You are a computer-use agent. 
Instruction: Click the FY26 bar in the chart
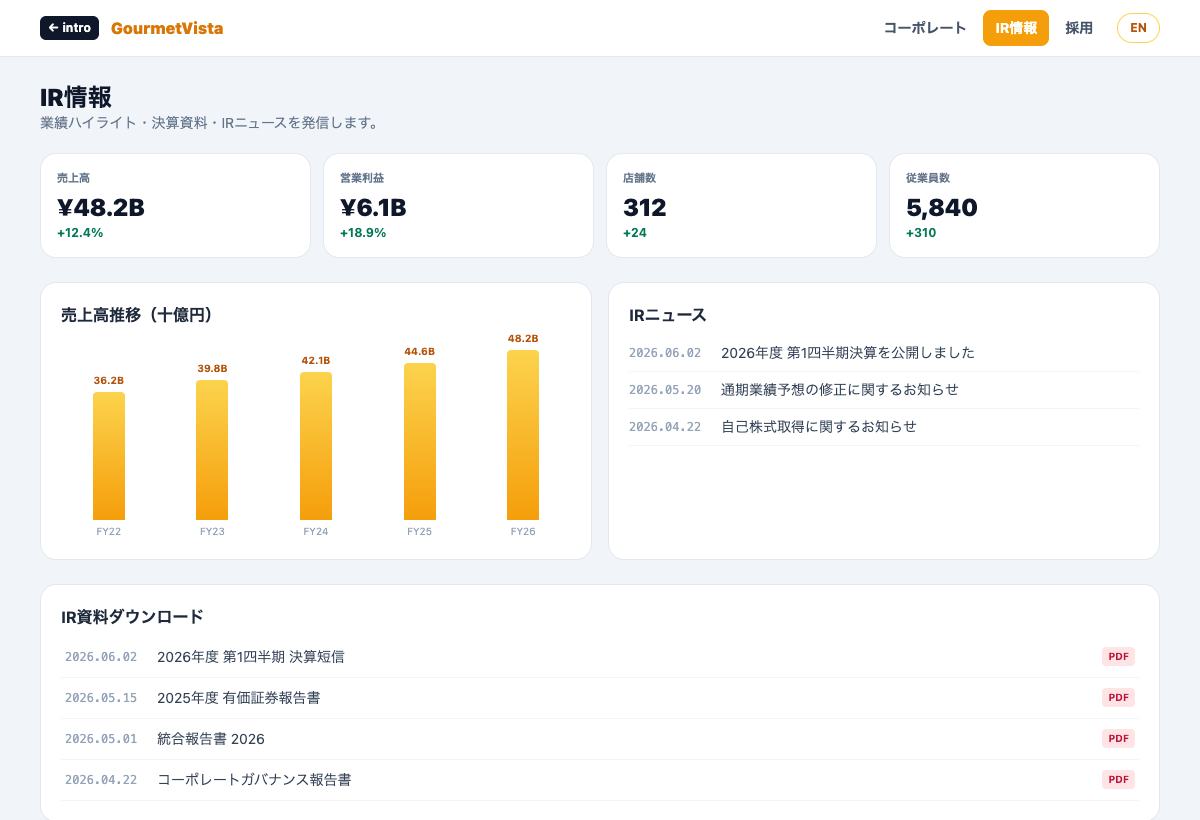[523, 435]
